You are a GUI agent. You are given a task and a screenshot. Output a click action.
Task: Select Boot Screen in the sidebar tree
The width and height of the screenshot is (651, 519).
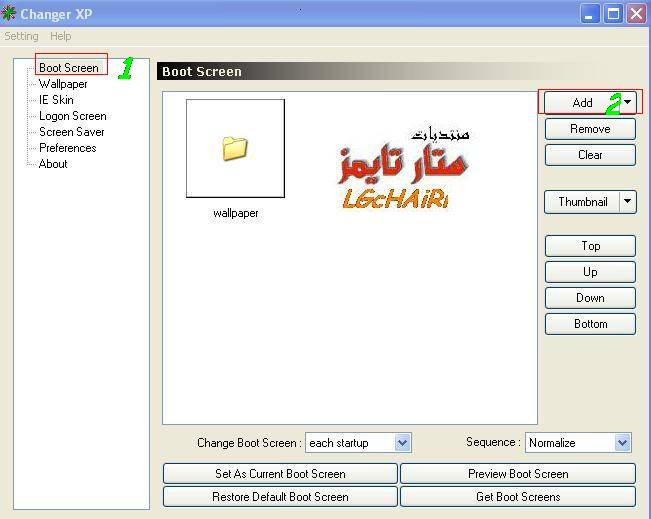point(69,68)
